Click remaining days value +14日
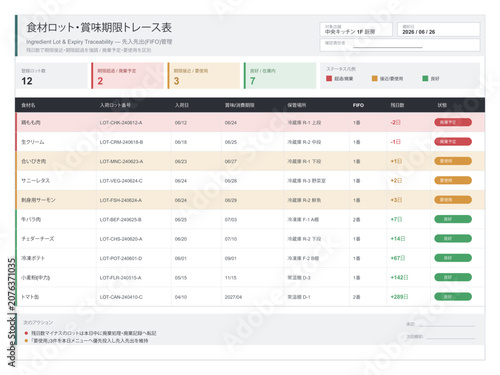Image resolution: width=500 pixels, height=375 pixels. point(398,238)
